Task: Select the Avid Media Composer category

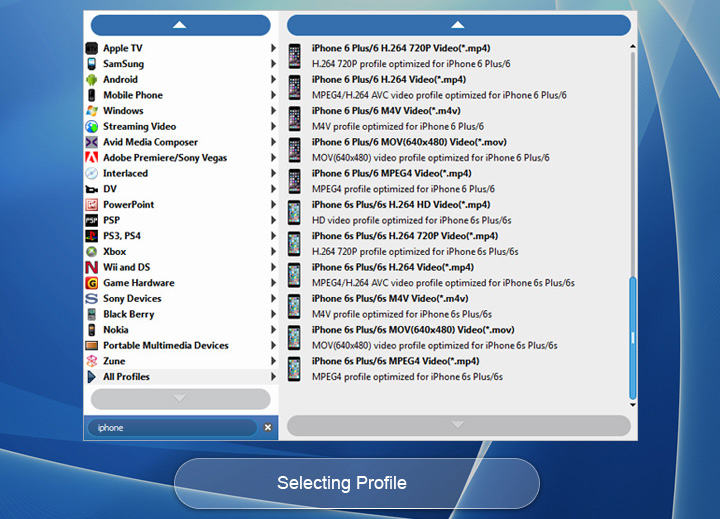Action: (x=181, y=142)
